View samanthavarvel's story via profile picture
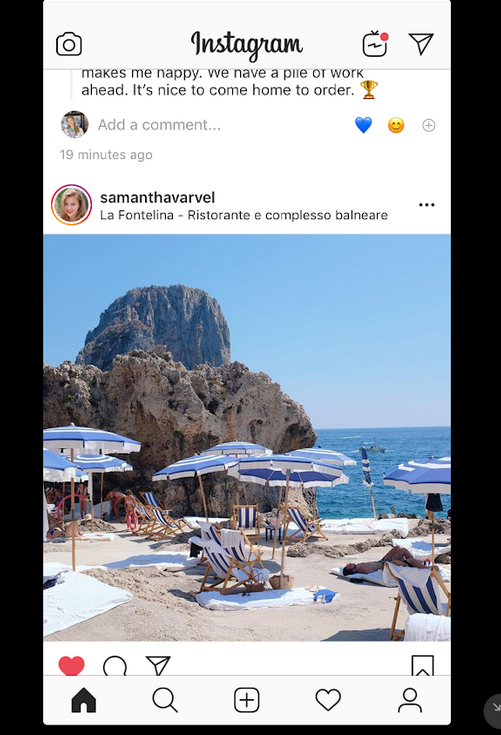 (x=71, y=205)
